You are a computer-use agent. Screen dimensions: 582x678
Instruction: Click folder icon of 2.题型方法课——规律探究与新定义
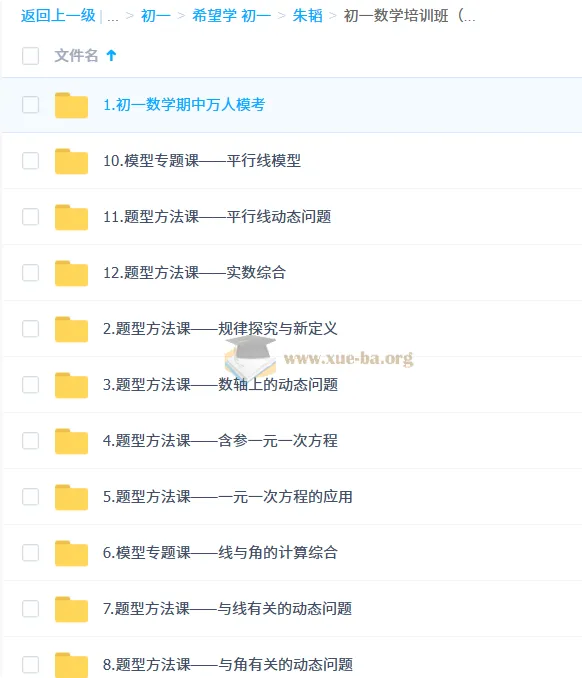[71, 329]
